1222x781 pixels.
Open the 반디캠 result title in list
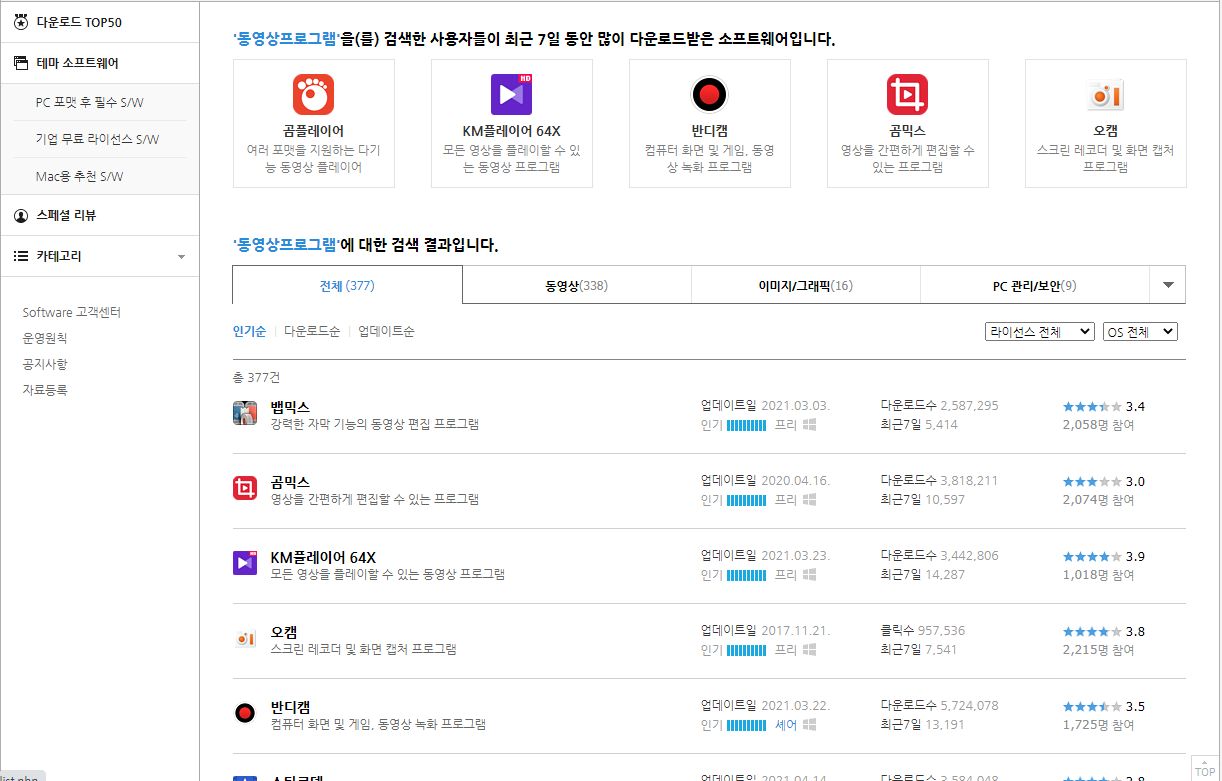[x=290, y=706]
